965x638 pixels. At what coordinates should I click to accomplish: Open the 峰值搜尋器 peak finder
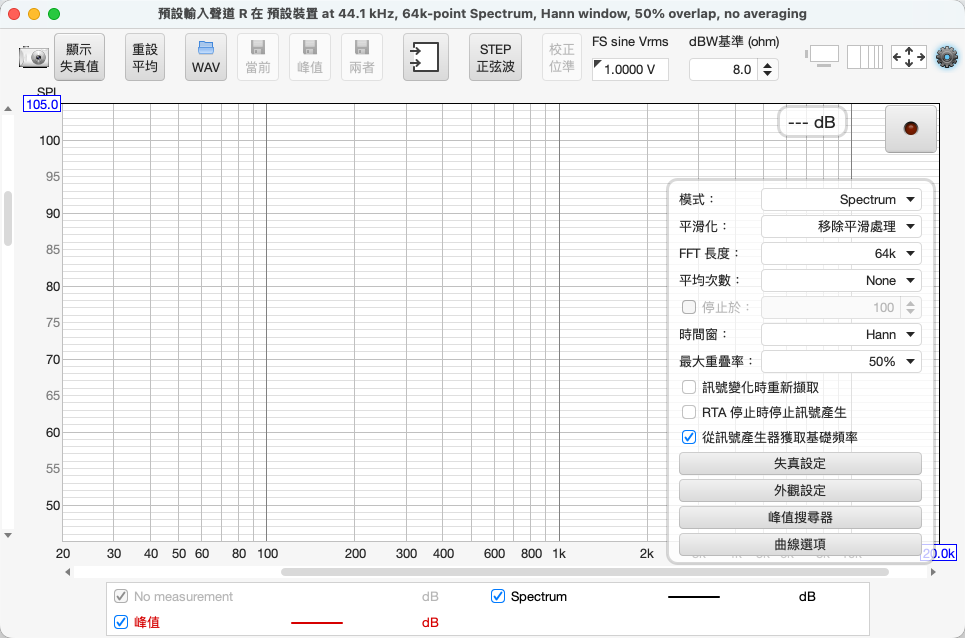tap(800, 517)
